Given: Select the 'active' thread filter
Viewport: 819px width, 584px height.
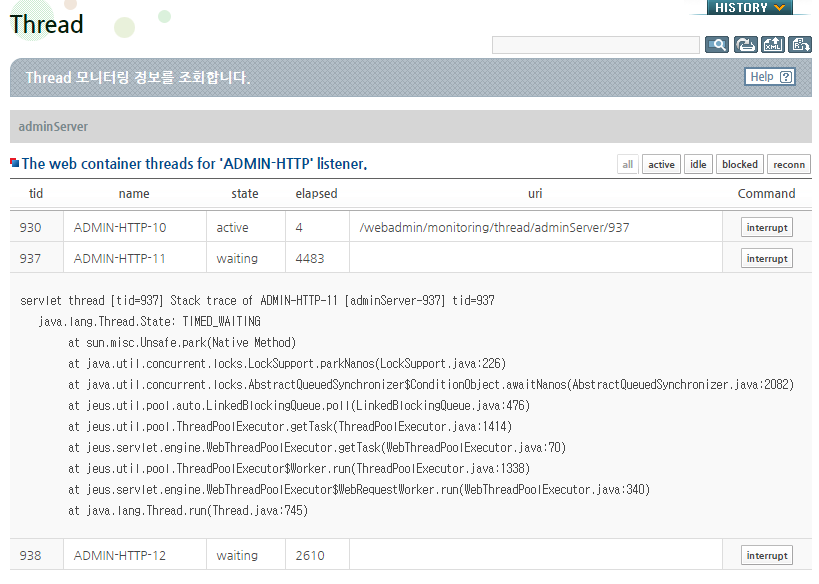Looking at the screenshot, I should [661, 165].
